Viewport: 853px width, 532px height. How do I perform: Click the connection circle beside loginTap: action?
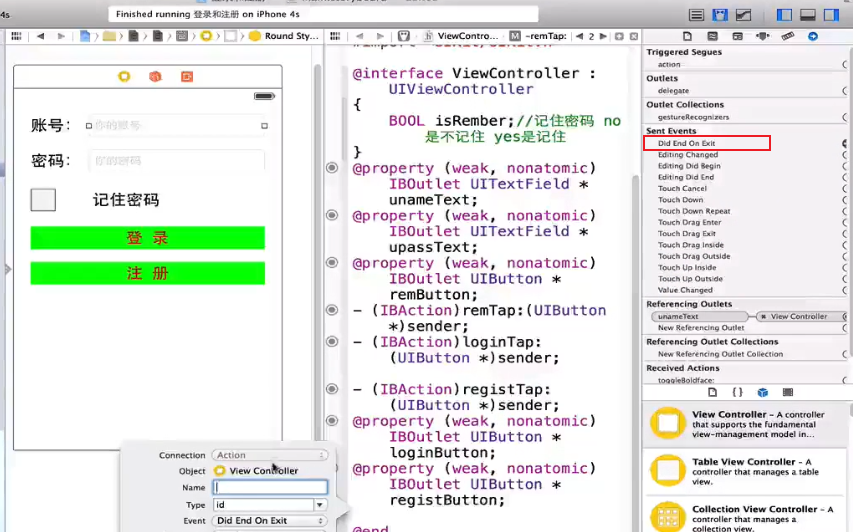pos(332,342)
